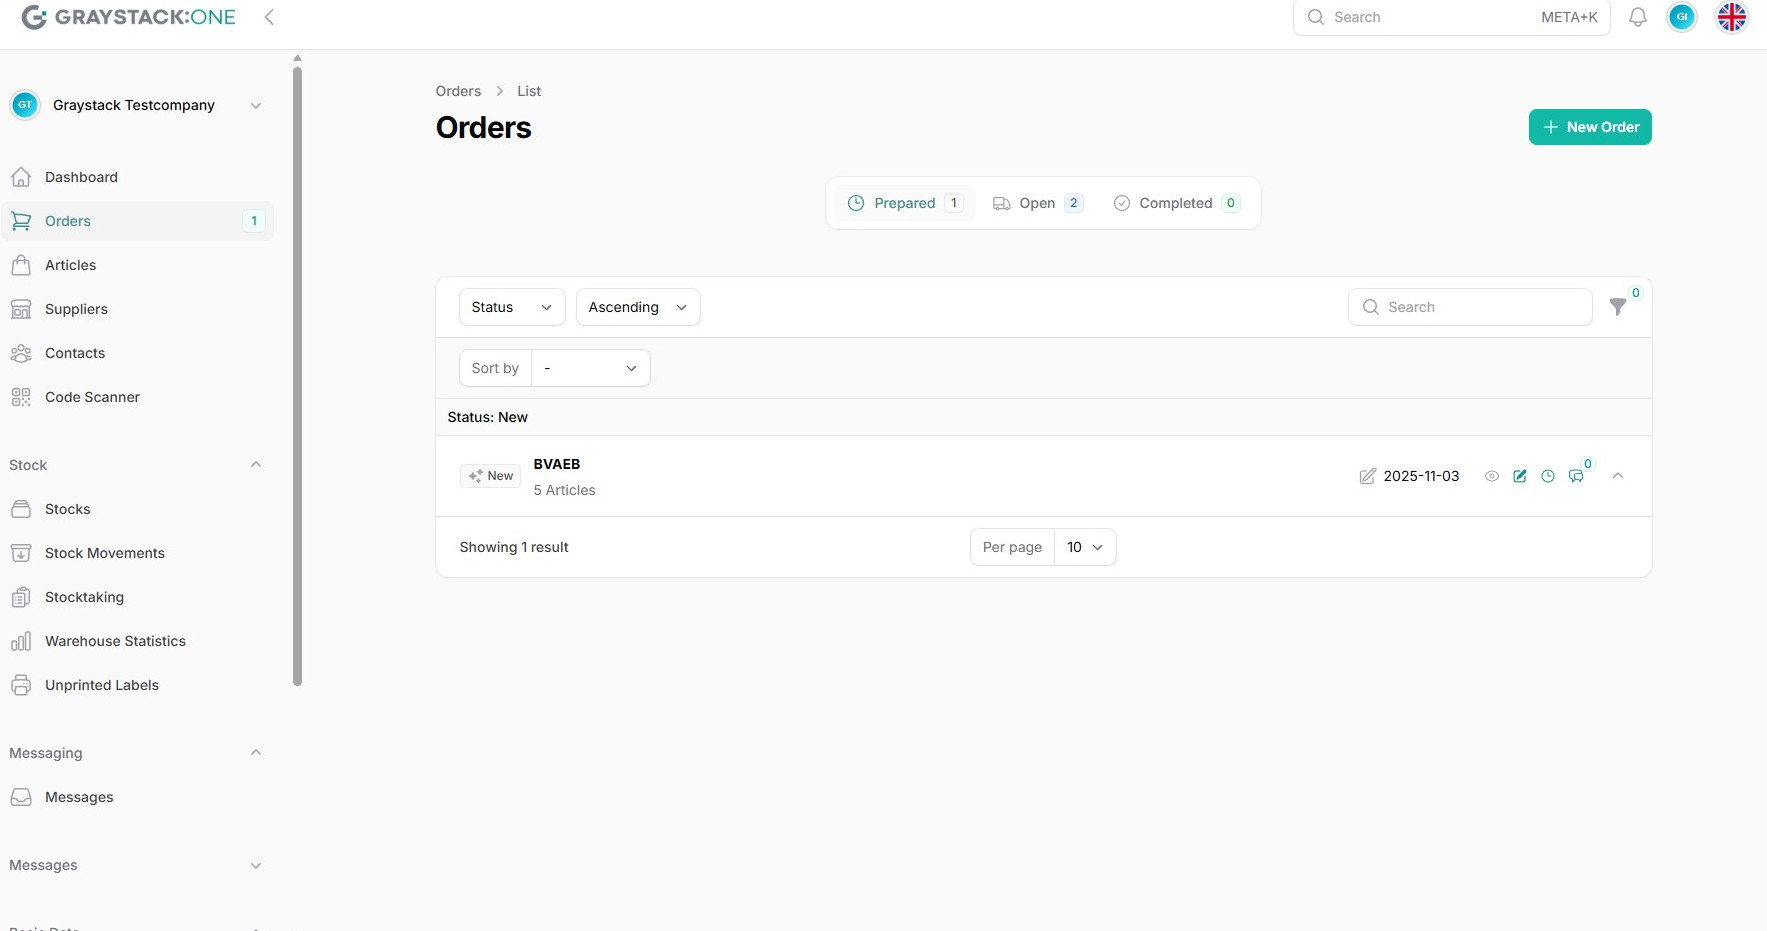Click the filter funnel icon

[x=1617, y=307]
